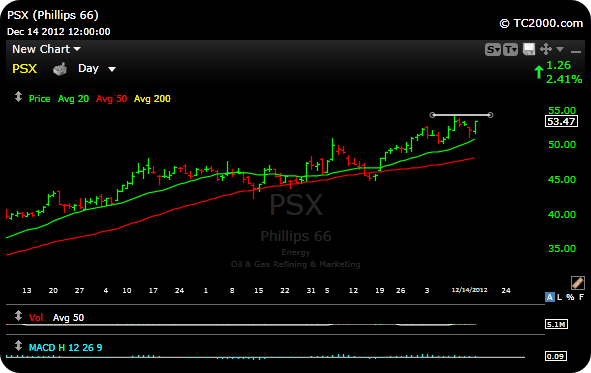Click the yellow PSX ticker symbol
The image size is (591, 373).
24,69
